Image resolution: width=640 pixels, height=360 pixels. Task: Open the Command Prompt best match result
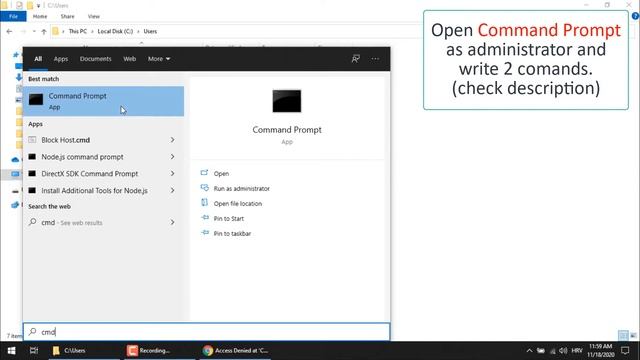(103, 101)
